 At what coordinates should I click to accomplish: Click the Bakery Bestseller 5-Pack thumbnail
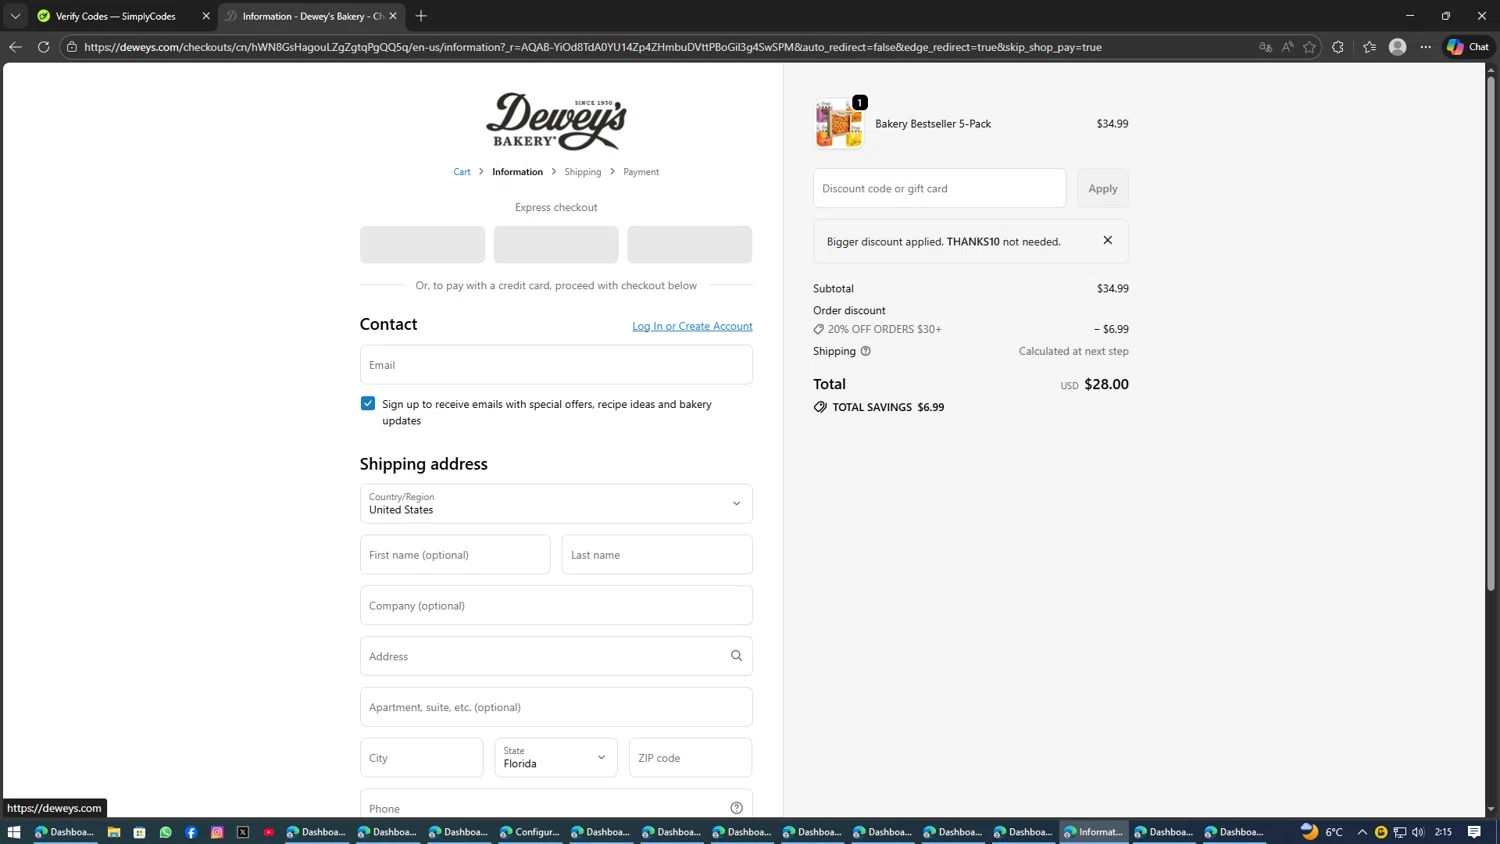[x=839, y=124]
